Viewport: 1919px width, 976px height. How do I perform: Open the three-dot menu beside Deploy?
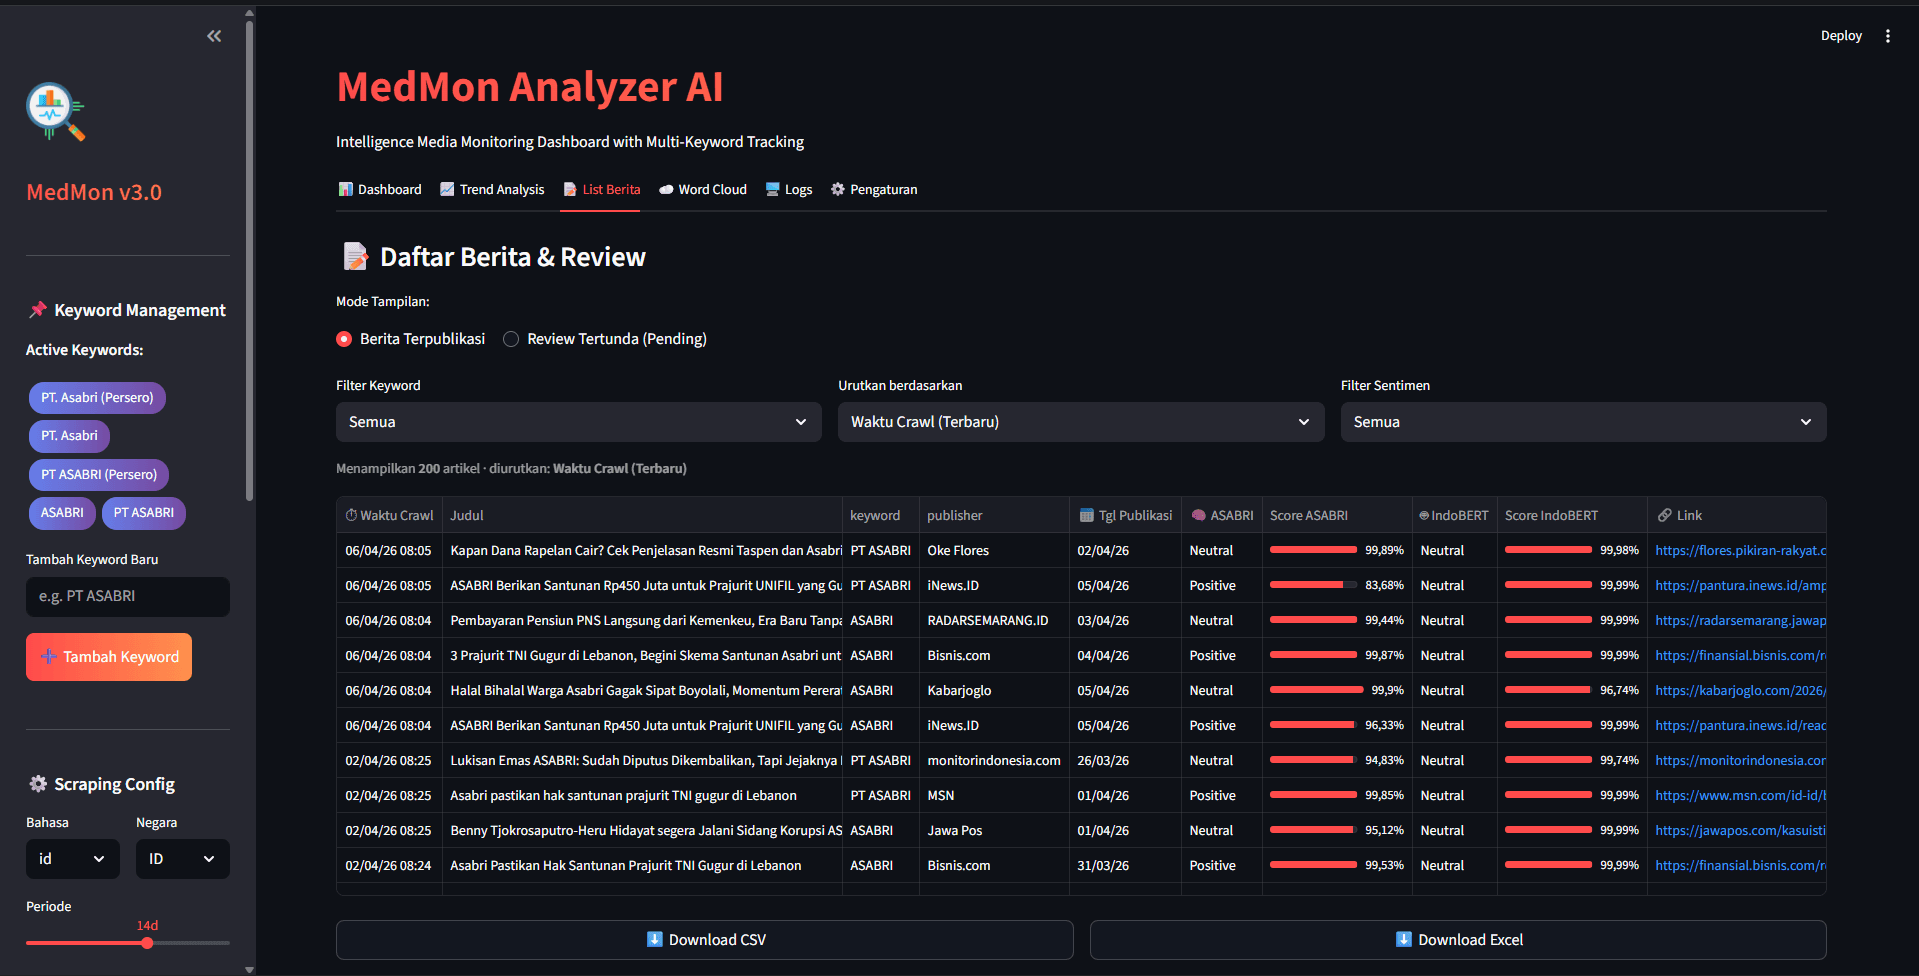pos(1888,36)
